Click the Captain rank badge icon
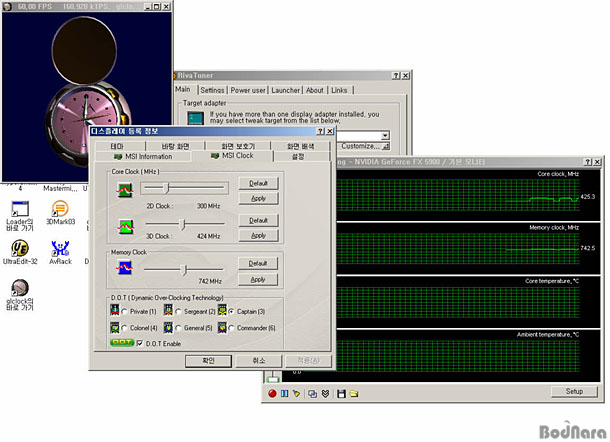The width and height of the screenshot is (610, 442). [x=222, y=310]
